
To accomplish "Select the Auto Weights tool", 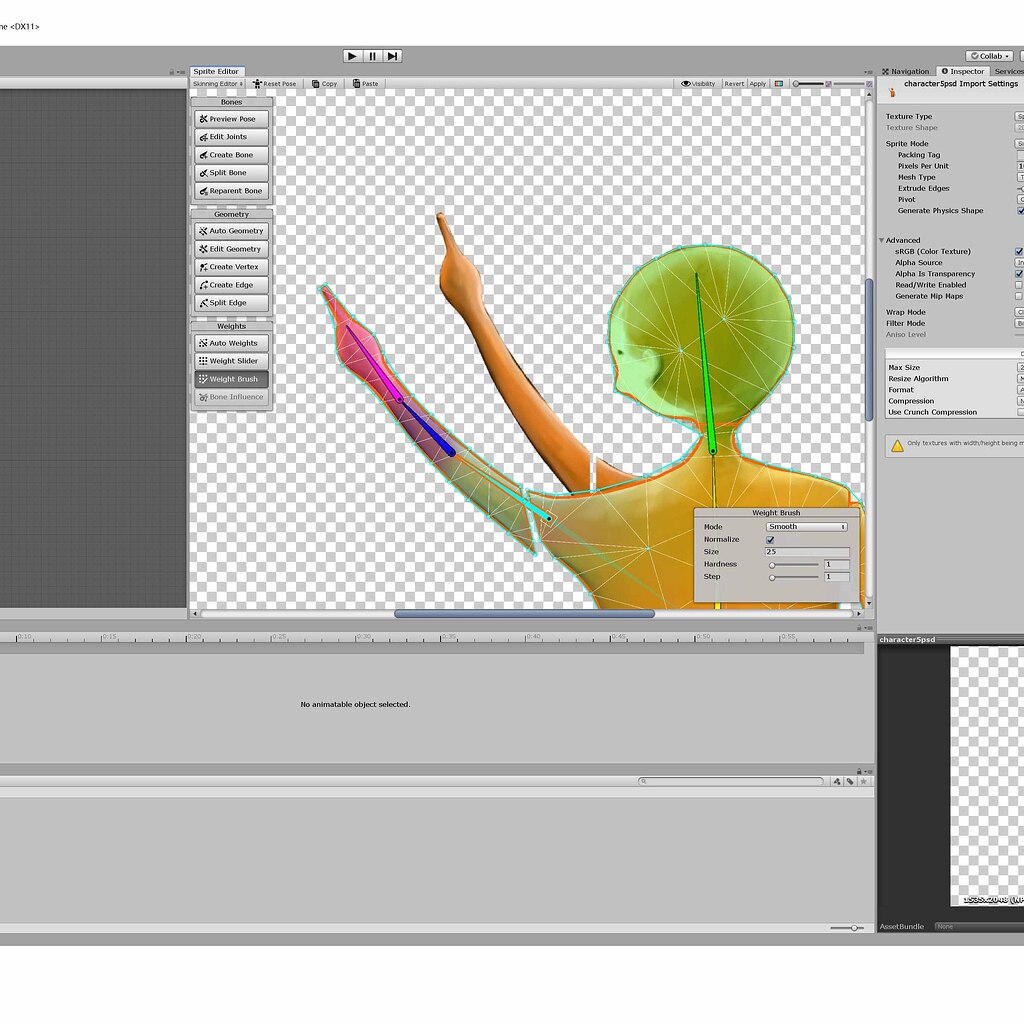I will tap(231, 342).
